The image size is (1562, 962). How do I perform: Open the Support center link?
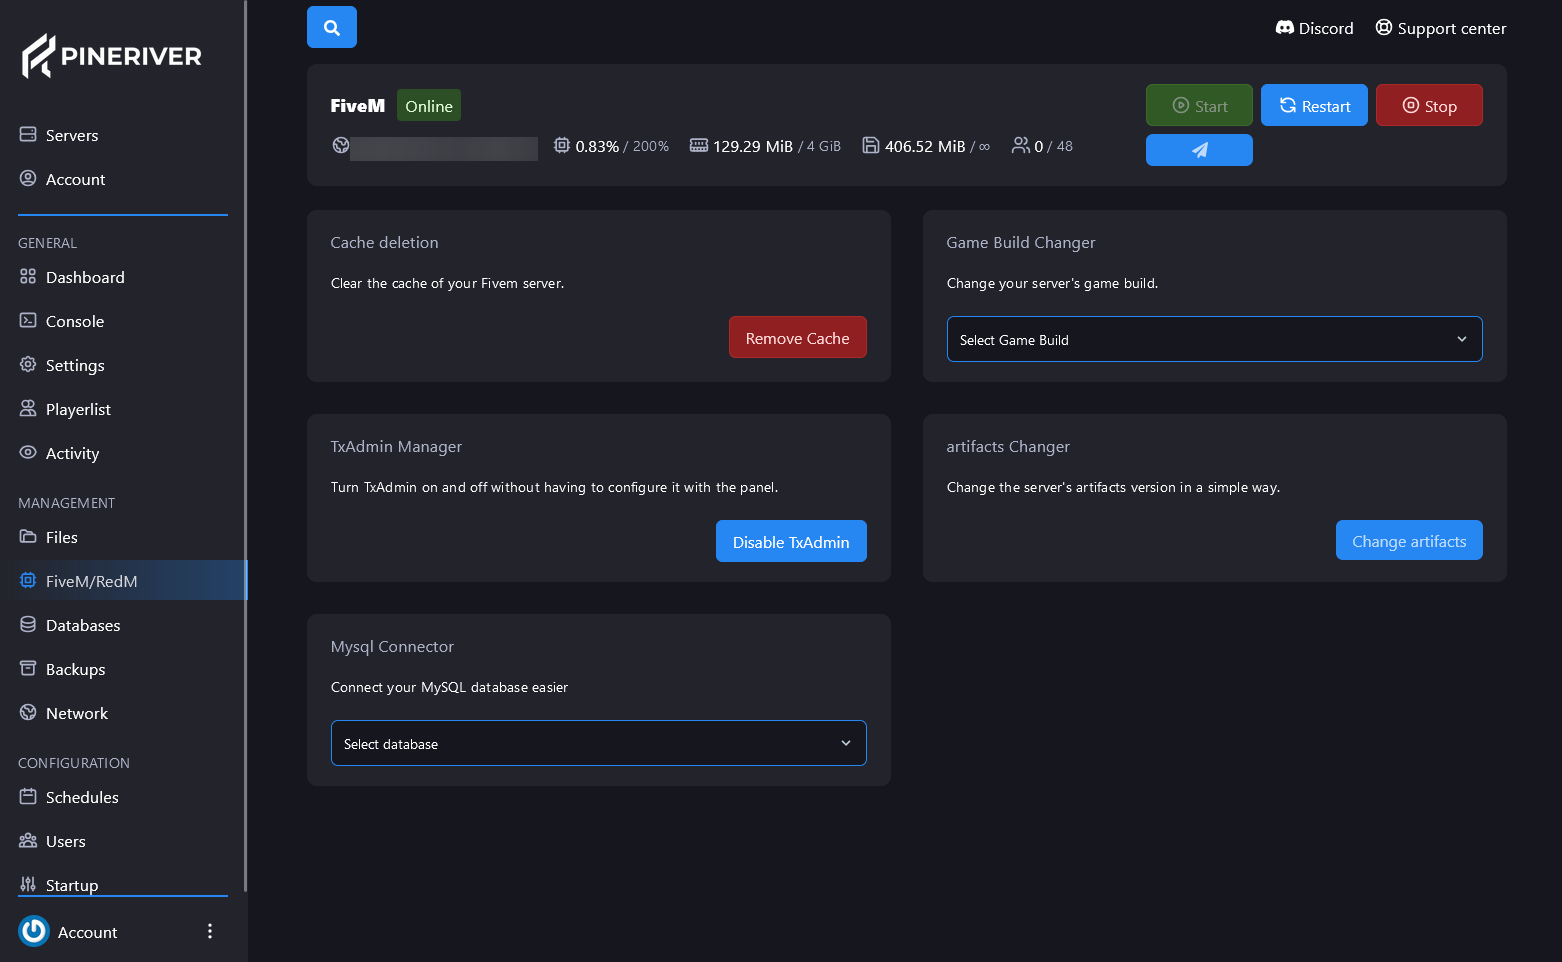click(x=1440, y=28)
